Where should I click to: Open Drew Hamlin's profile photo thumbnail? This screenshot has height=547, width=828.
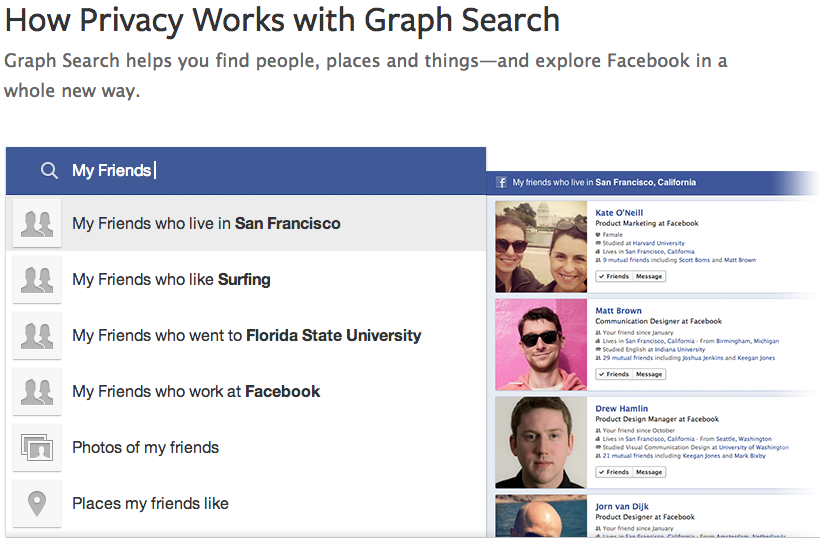click(541, 442)
